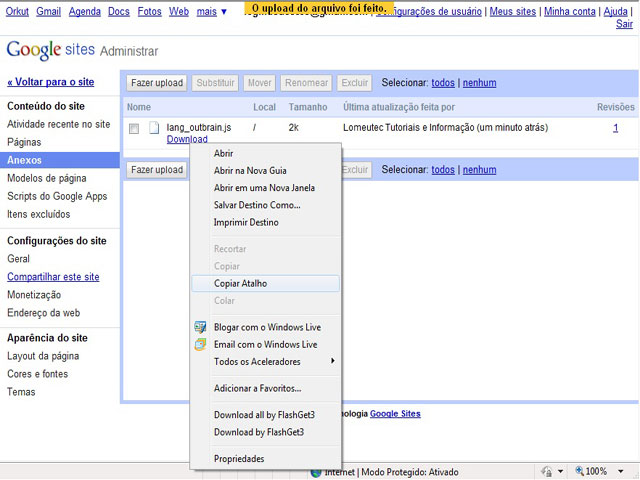Select Download all by FlashGet3
Image resolution: width=640 pixels, height=480 pixels.
pos(265,415)
